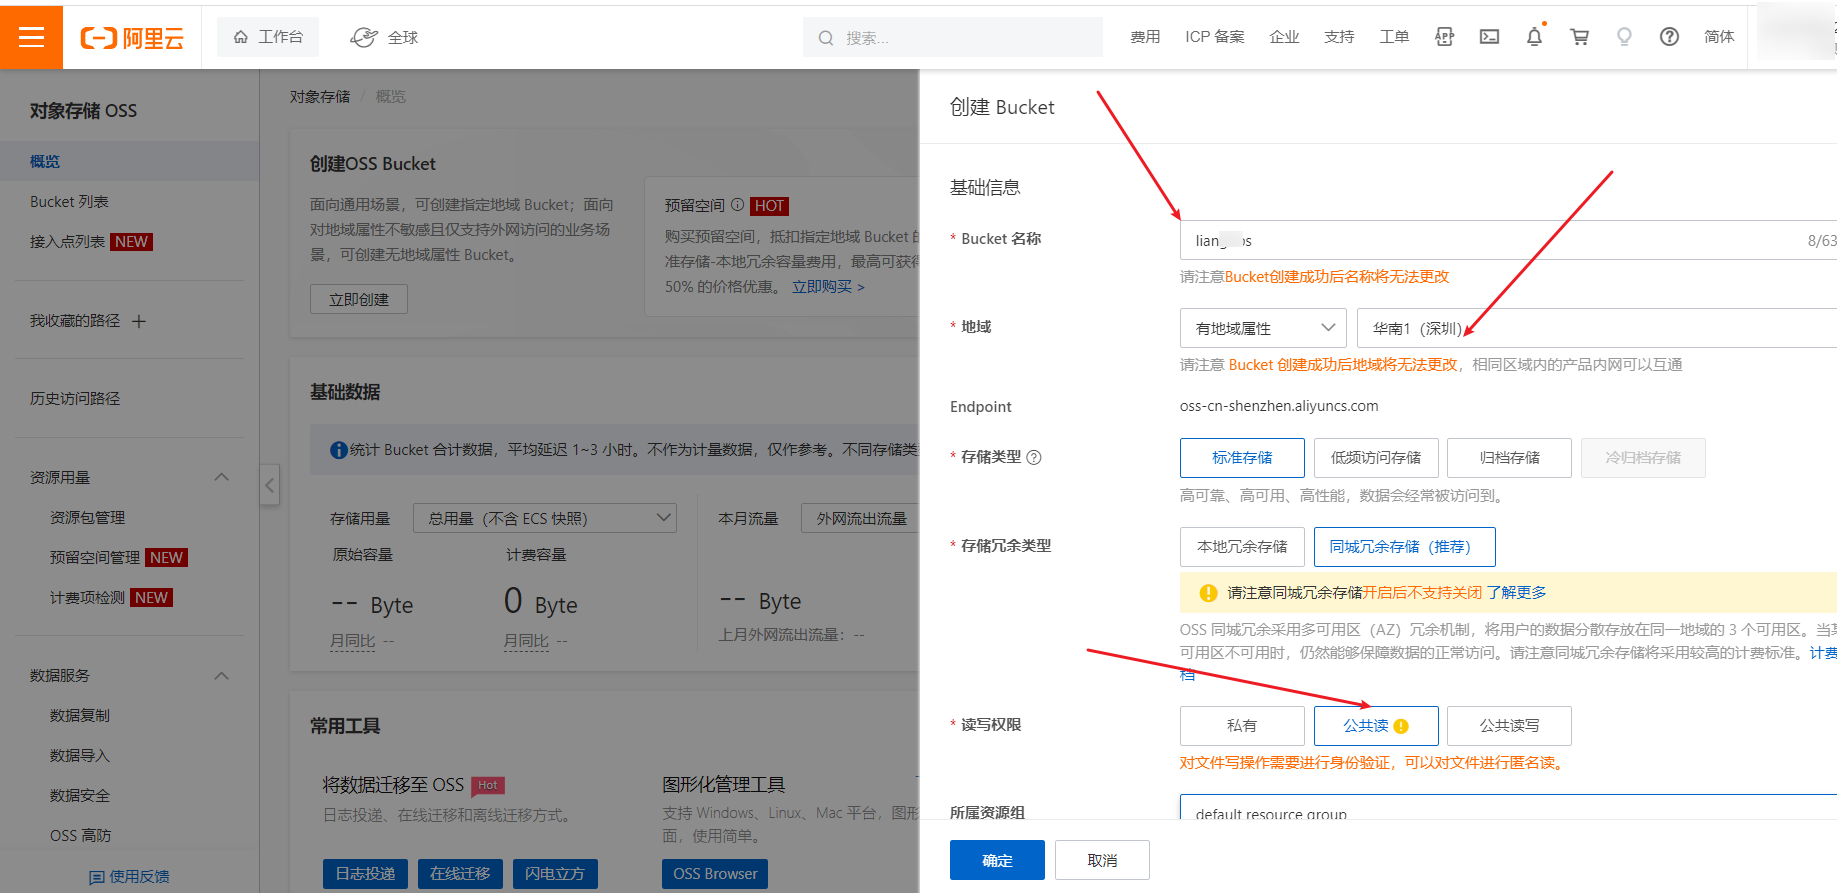Viewport: 1837px width, 893px height.
Task: Select 归档存储 storage type
Action: pyautogui.click(x=1509, y=458)
